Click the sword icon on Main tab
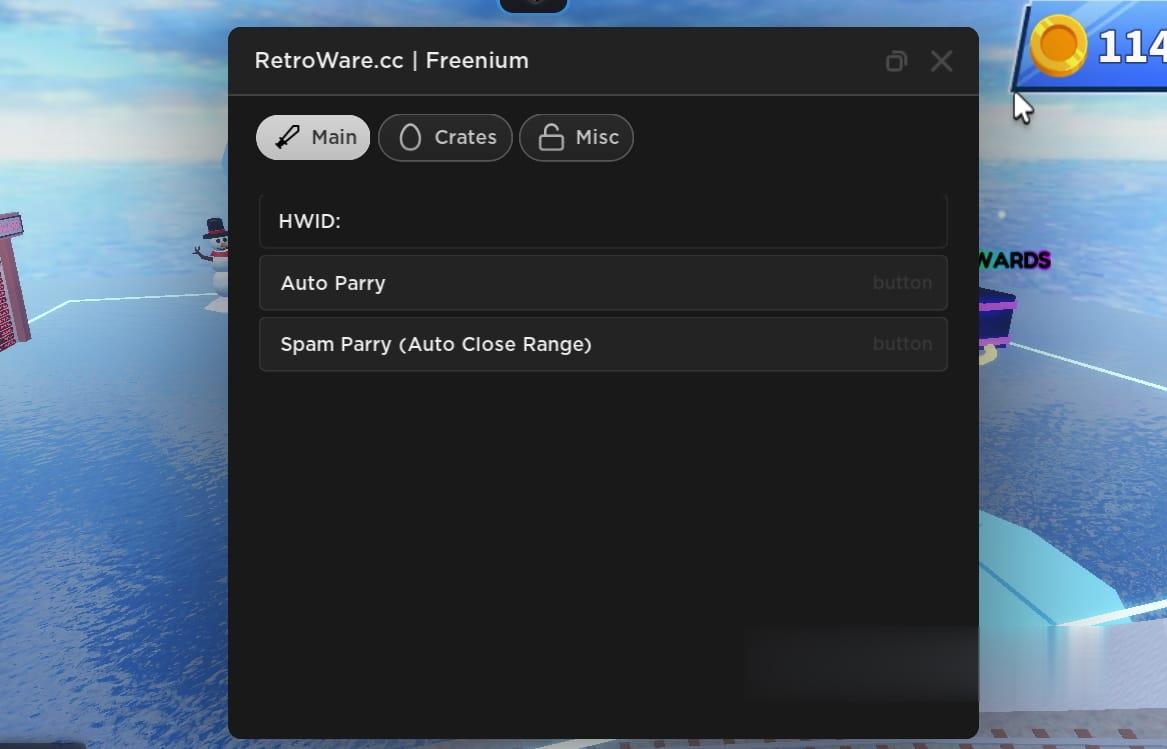Viewport: 1167px width, 749px height. click(288, 137)
